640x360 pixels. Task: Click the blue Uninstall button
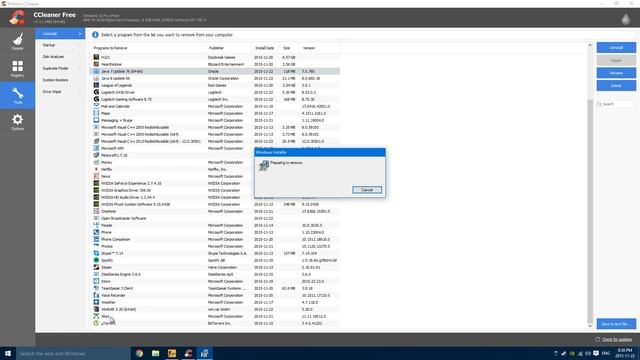coord(616,47)
